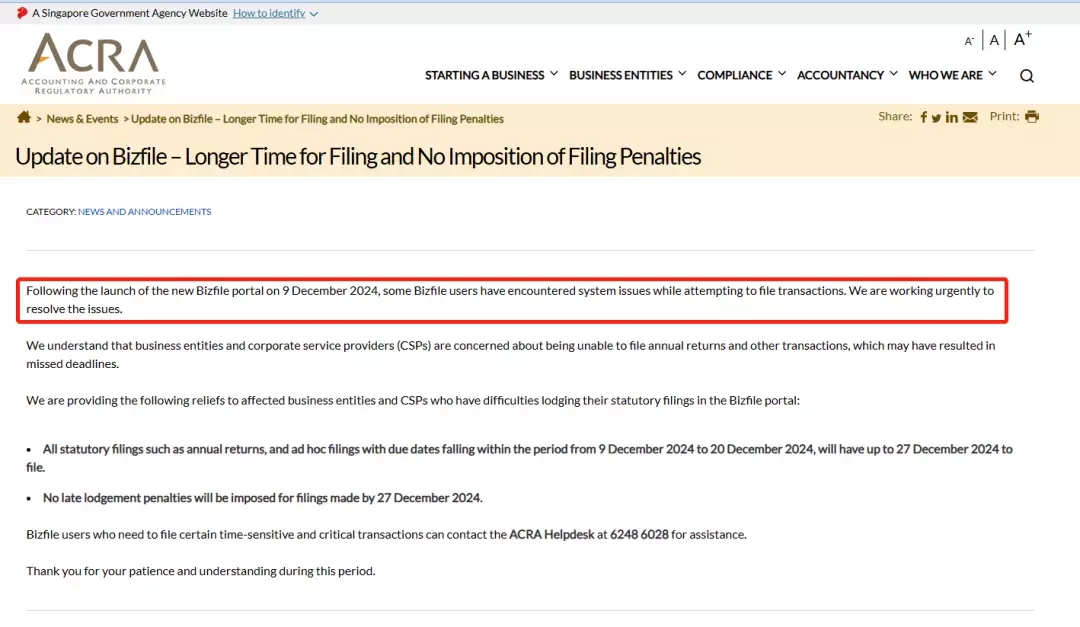Click the 'Print:' label
This screenshot has height=627, width=1080.
coord(1004,116)
